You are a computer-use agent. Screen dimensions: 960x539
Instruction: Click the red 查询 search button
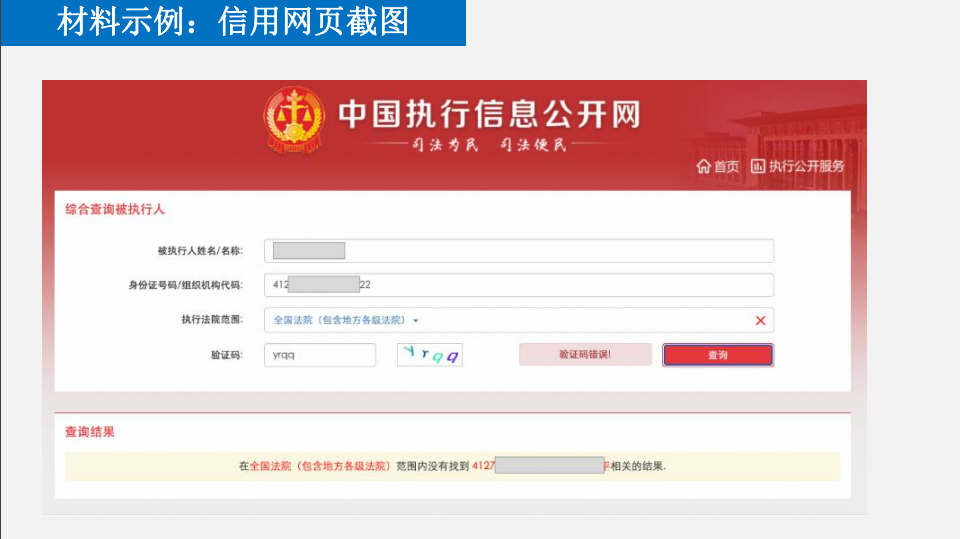click(718, 355)
